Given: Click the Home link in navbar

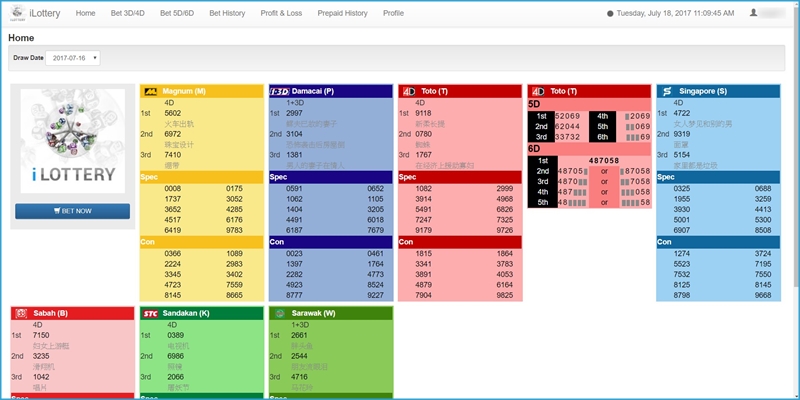Looking at the screenshot, I should [85, 14].
